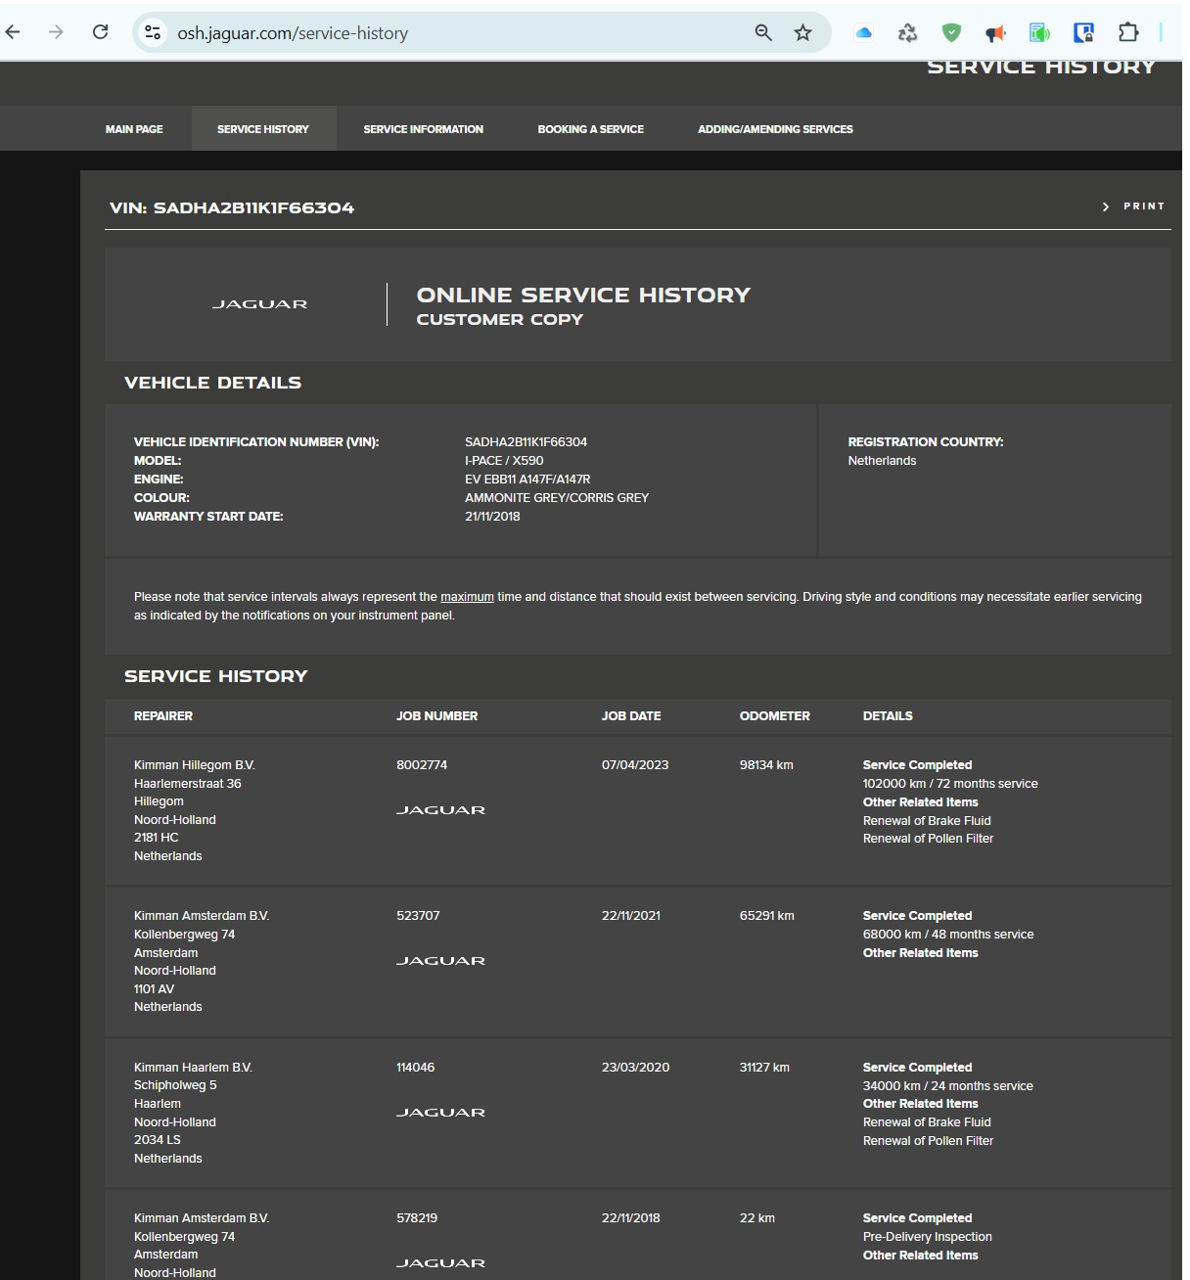The width and height of the screenshot is (1190, 1280).
Task: Open the blue cloud extension icon
Action: (x=864, y=33)
